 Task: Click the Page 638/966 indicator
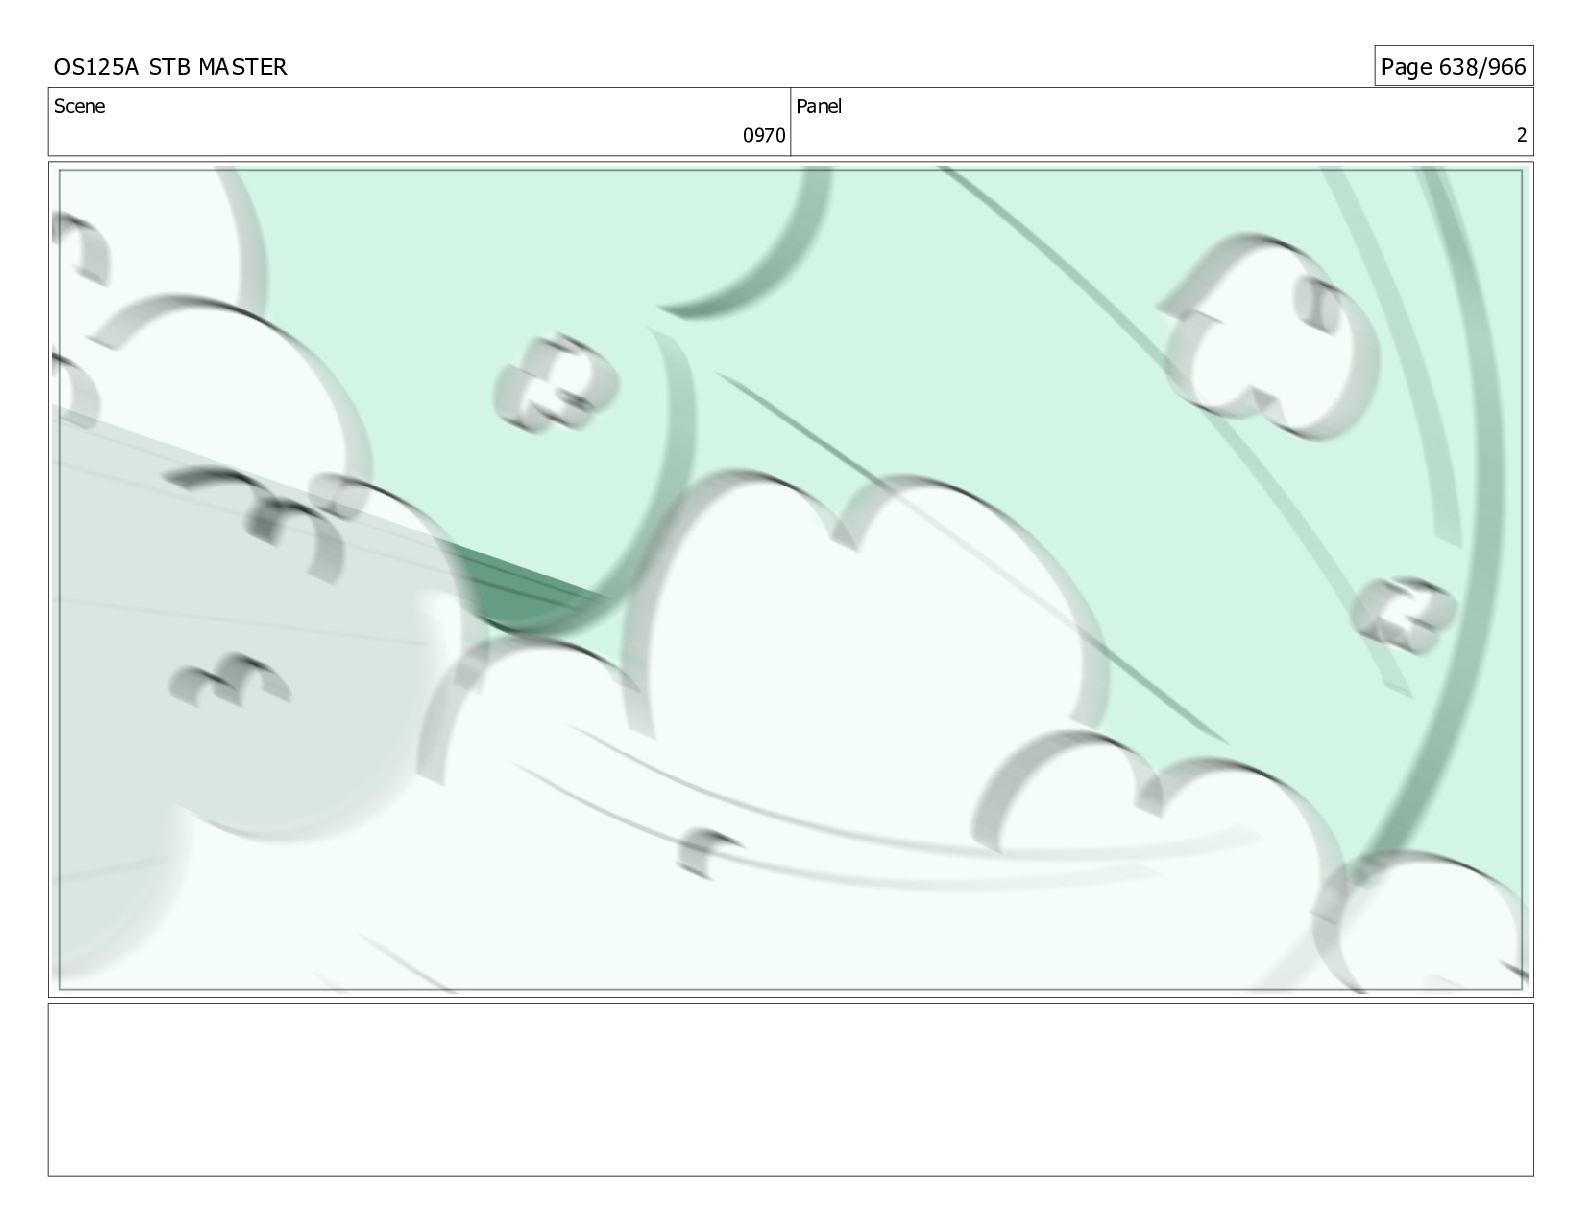tap(1453, 67)
